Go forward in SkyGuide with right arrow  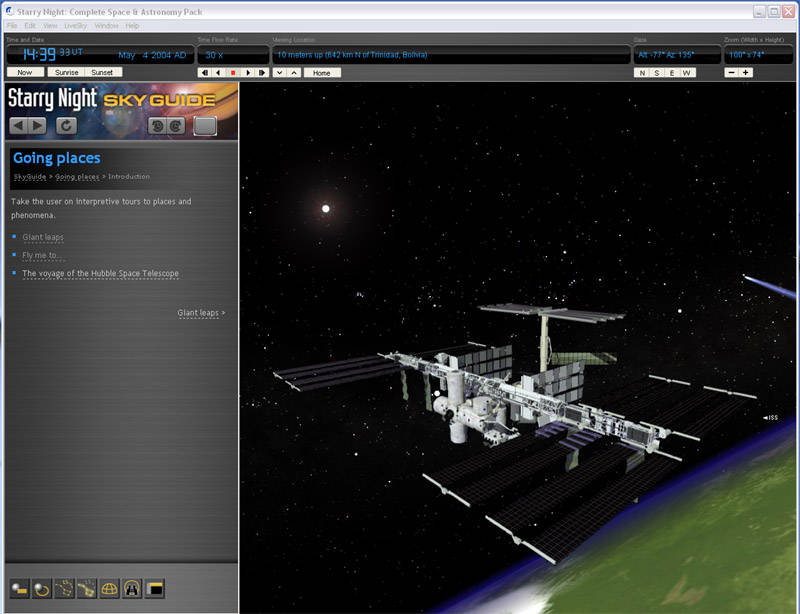37,126
